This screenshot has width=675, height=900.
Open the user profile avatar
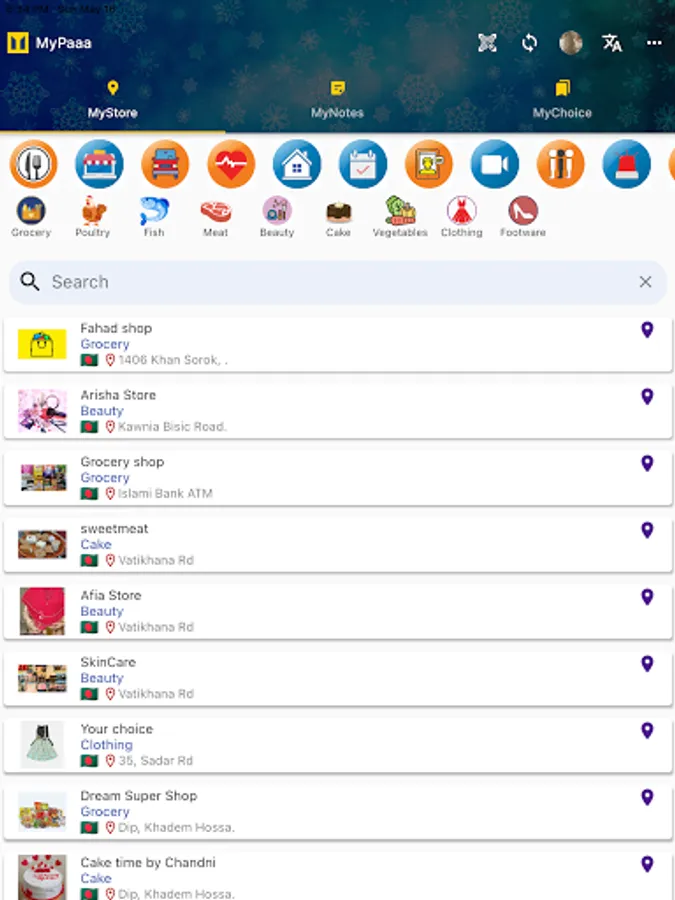coord(571,43)
